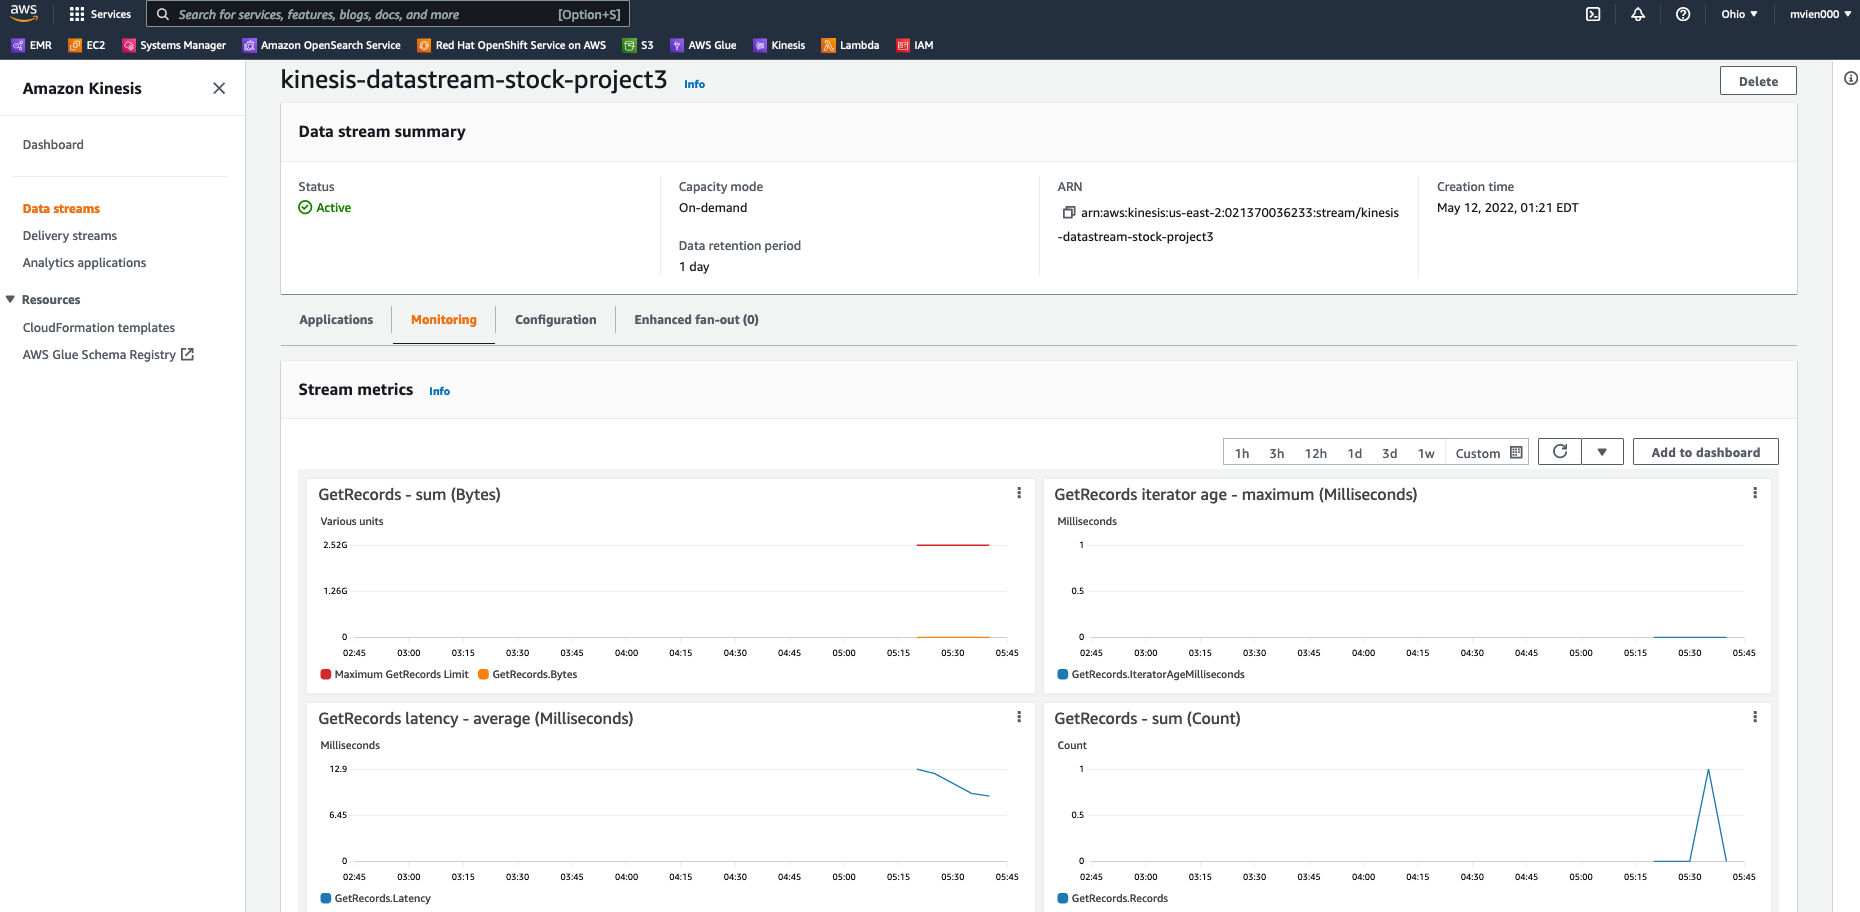The image size is (1860, 912).
Task: Open Systems Manager shortcut
Action: (x=174, y=45)
